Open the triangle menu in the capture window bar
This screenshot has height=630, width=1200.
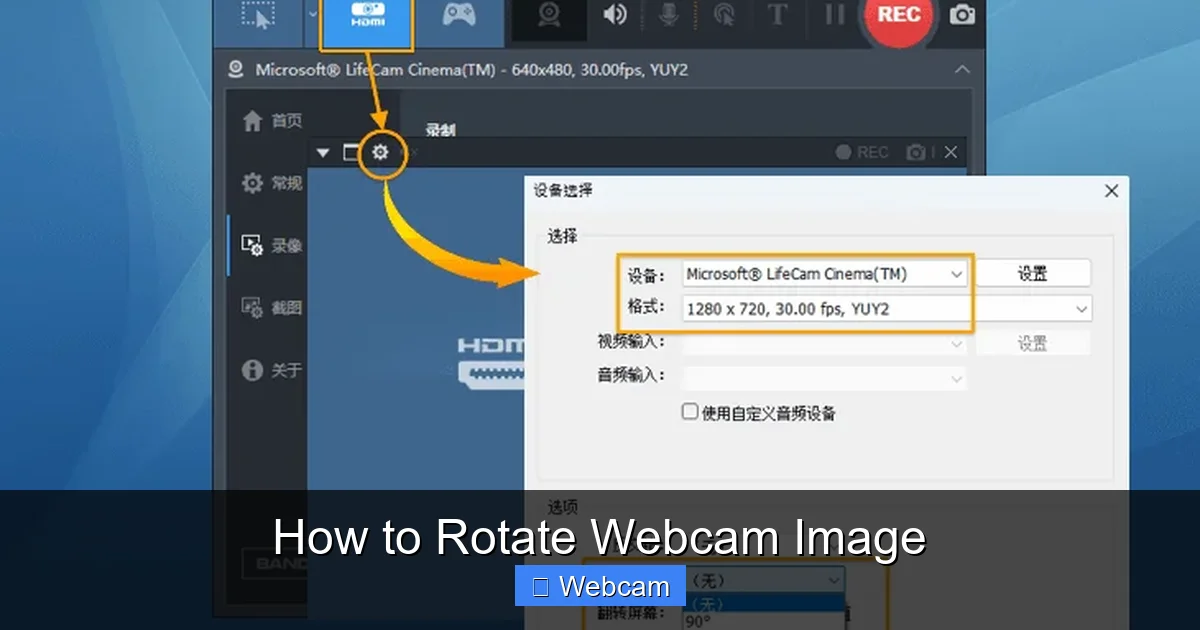tap(323, 153)
